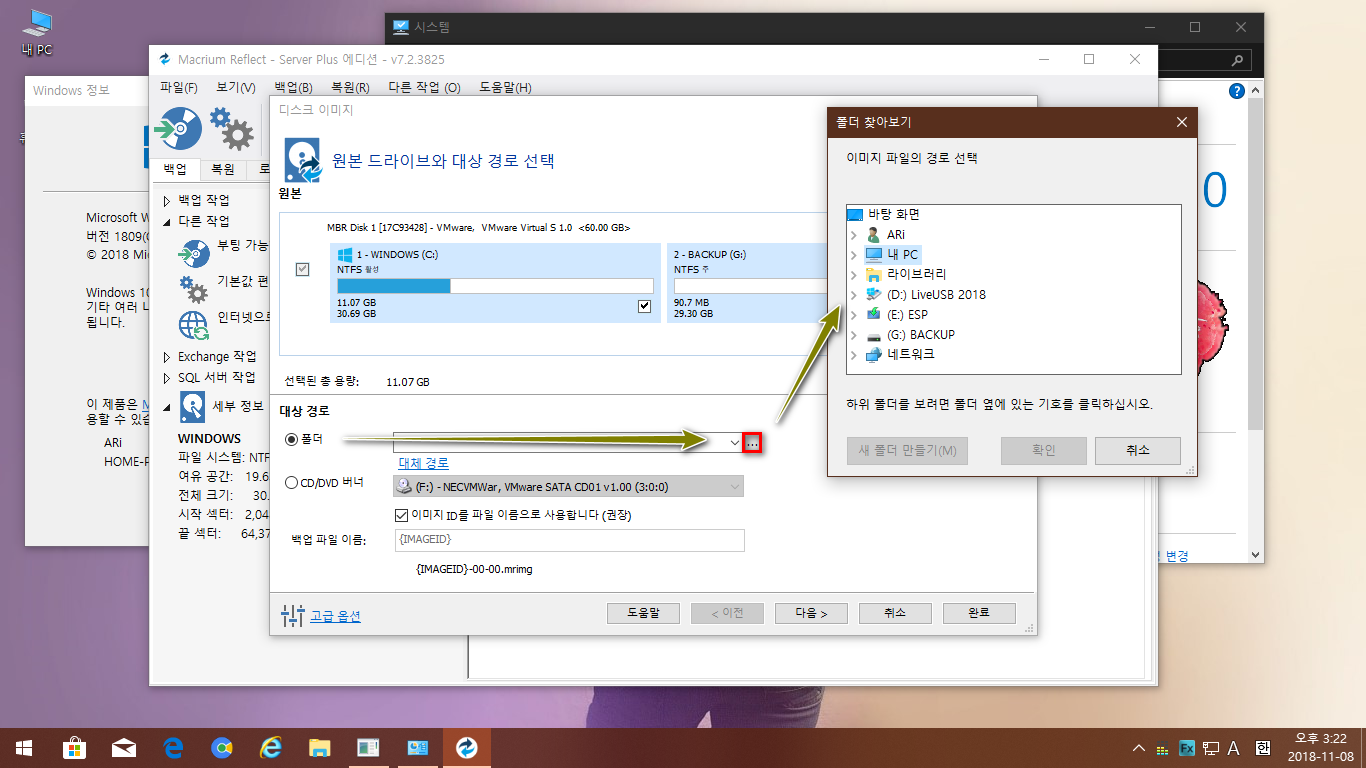Open Mail from the taskbar

click(124, 747)
